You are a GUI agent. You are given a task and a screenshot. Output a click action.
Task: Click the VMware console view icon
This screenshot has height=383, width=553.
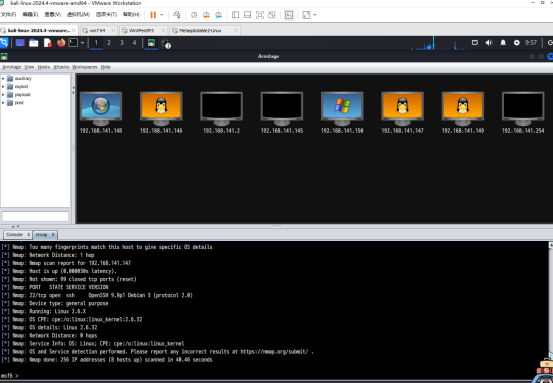289,15
